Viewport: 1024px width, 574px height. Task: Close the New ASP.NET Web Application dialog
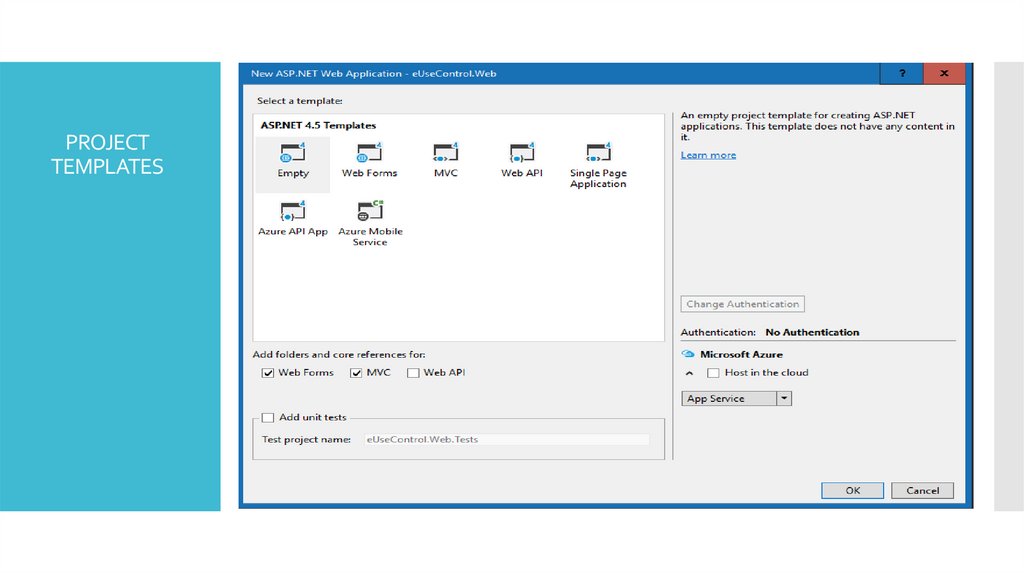pyautogui.click(x=944, y=73)
